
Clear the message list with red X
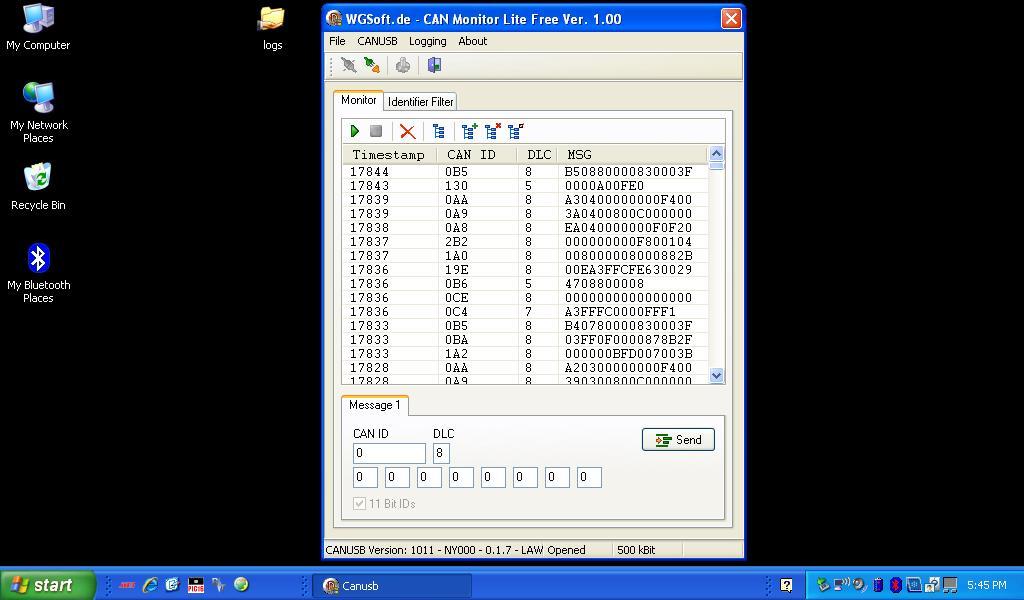click(x=408, y=131)
